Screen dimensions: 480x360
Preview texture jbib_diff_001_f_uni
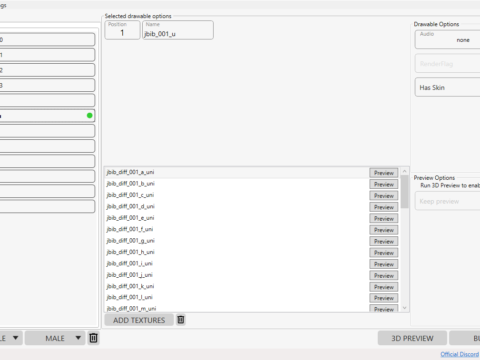pos(384,230)
